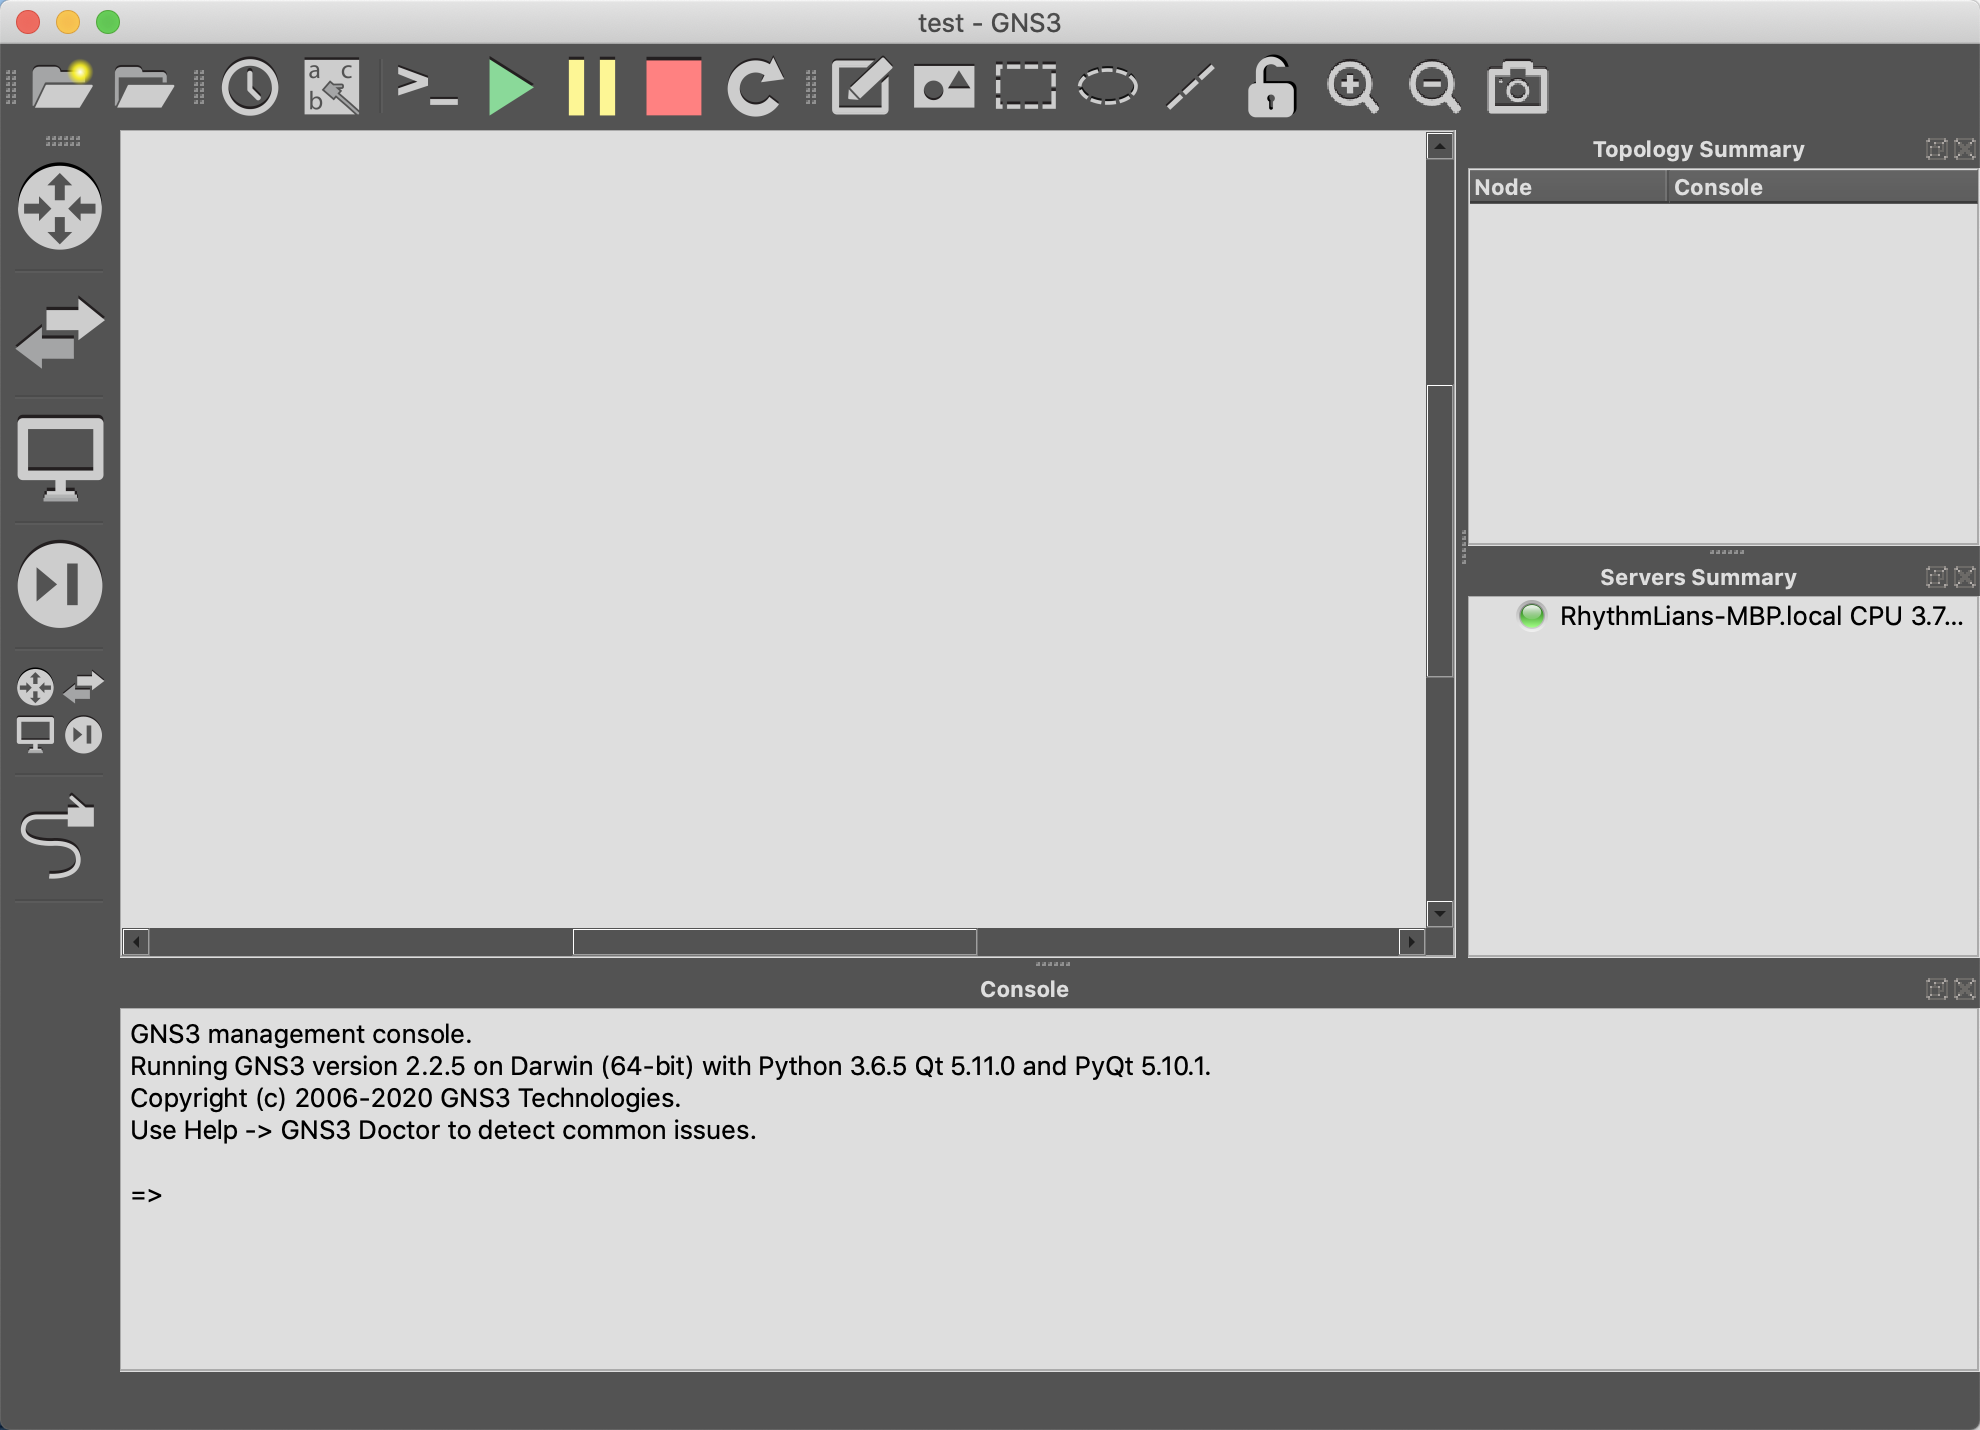Open the snapshots manager clock icon

pyautogui.click(x=249, y=87)
